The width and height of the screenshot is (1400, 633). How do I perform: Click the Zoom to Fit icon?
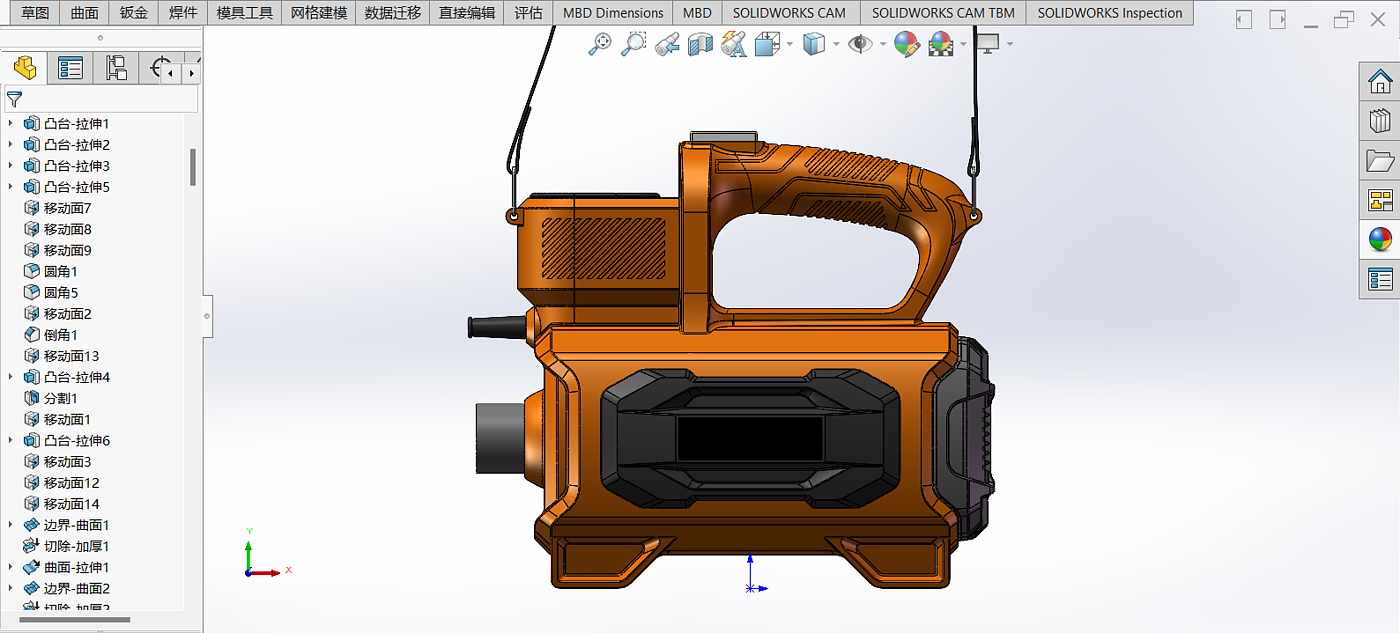(x=600, y=44)
